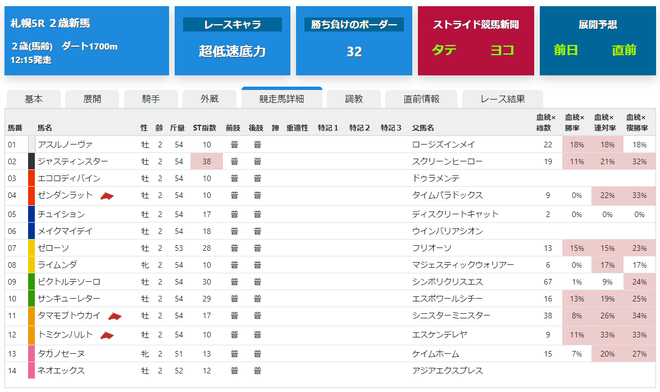Click the blue frame color swatch of row 05
The width and height of the screenshot is (660, 392).
31,214
